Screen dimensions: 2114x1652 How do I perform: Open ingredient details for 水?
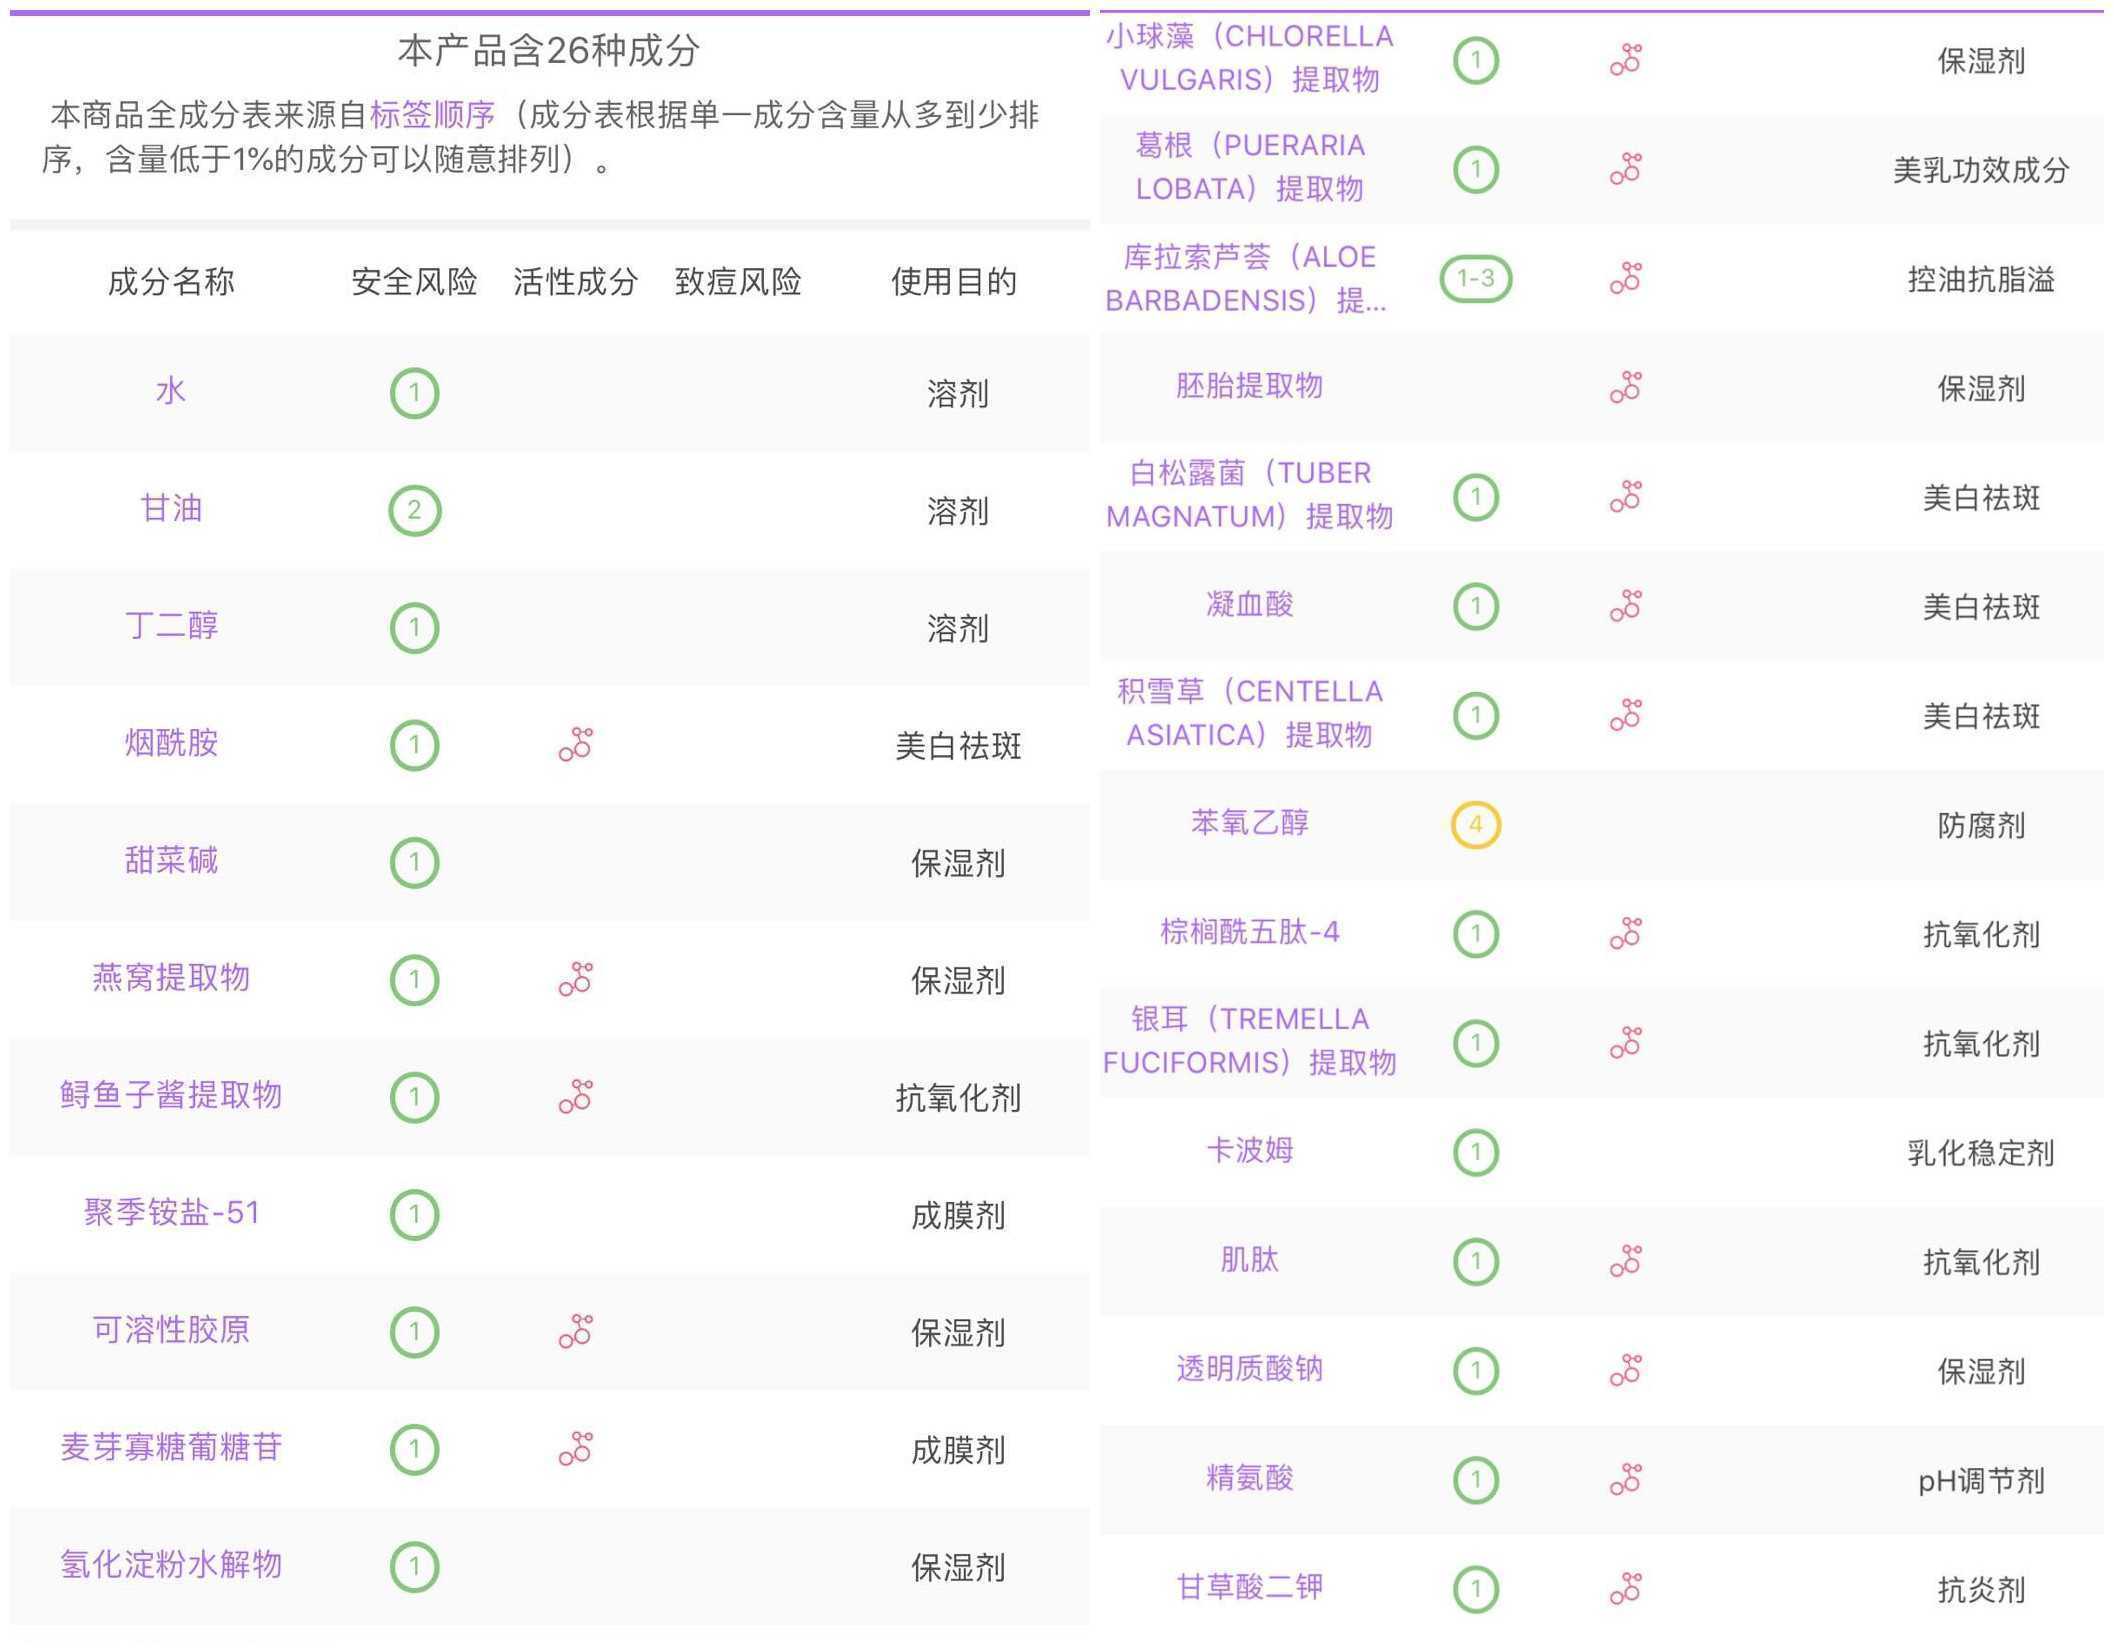click(170, 392)
